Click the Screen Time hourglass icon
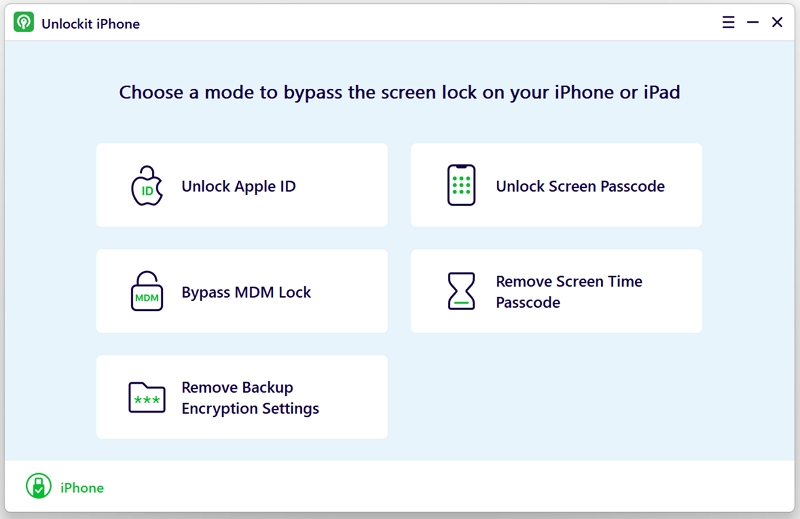This screenshot has width=800, height=519. click(x=461, y=291)
